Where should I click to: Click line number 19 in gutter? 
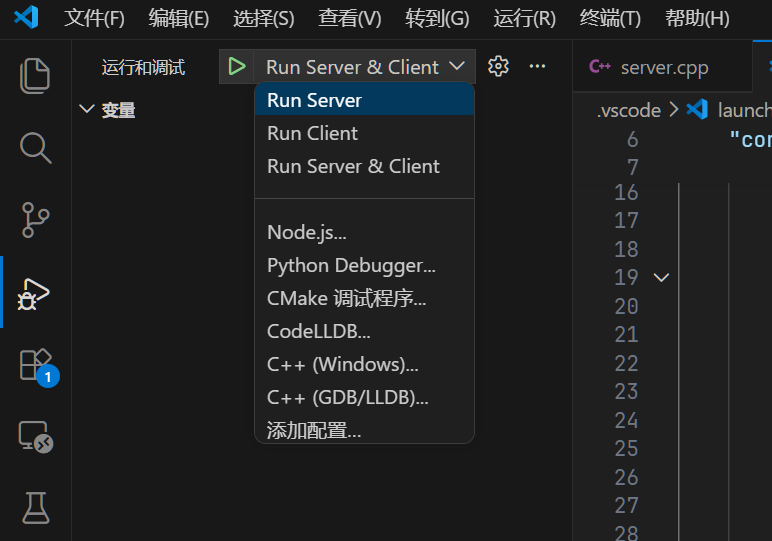pos(626,277)
